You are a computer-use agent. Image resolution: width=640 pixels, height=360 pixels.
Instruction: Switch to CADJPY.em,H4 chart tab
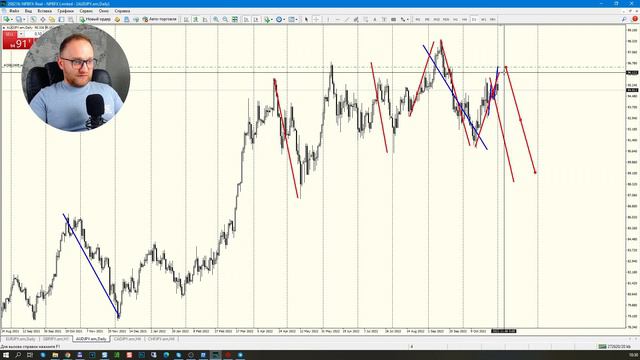127,339
